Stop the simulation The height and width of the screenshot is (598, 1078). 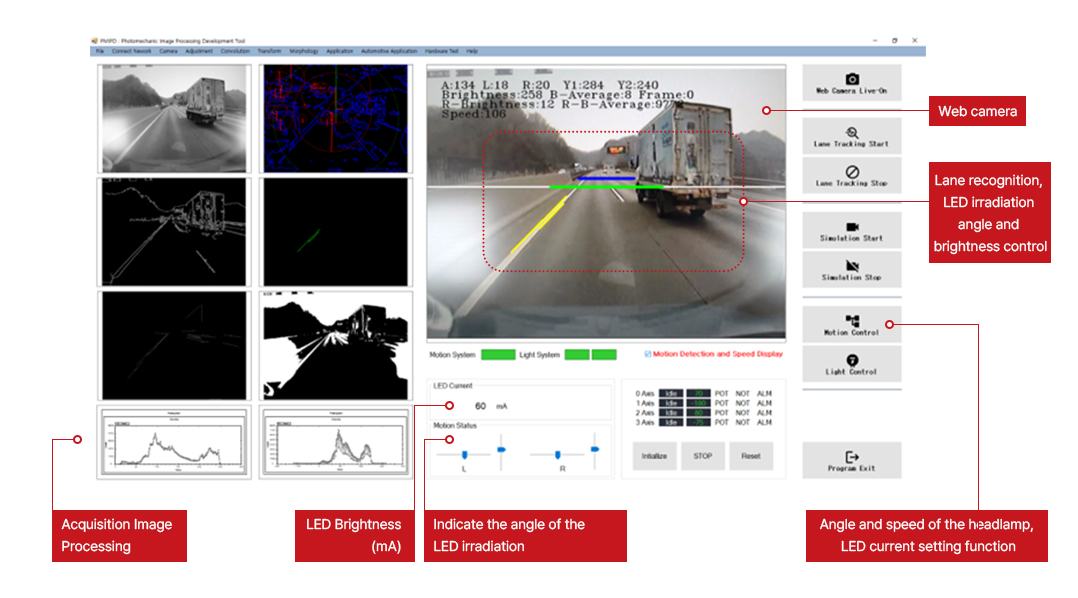tap(851, 270)
